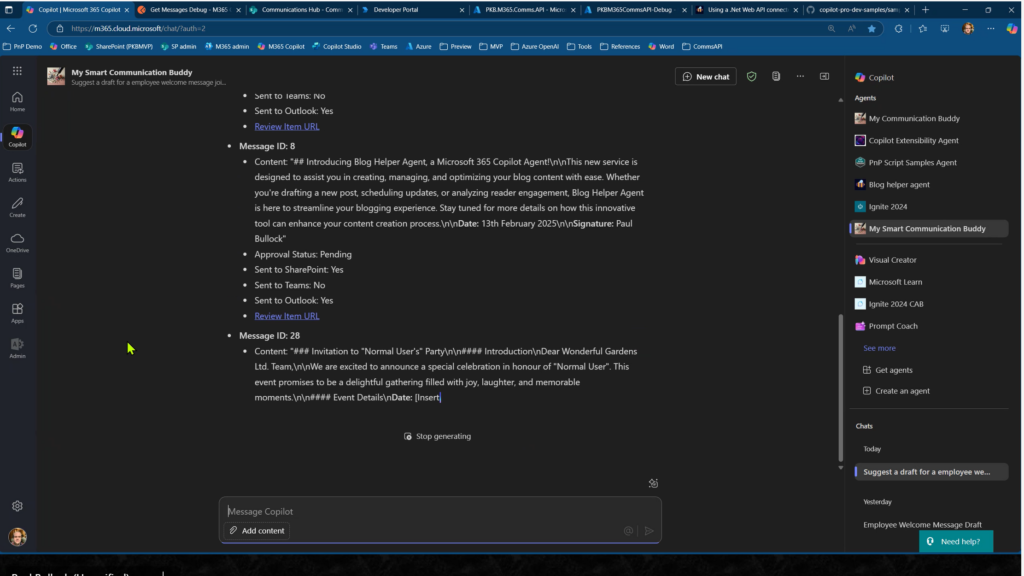The height and width of the screenshot is (576, 1024).
Task: Open the CommsAPI bookmarks folder
Action: tap(702, 46)
